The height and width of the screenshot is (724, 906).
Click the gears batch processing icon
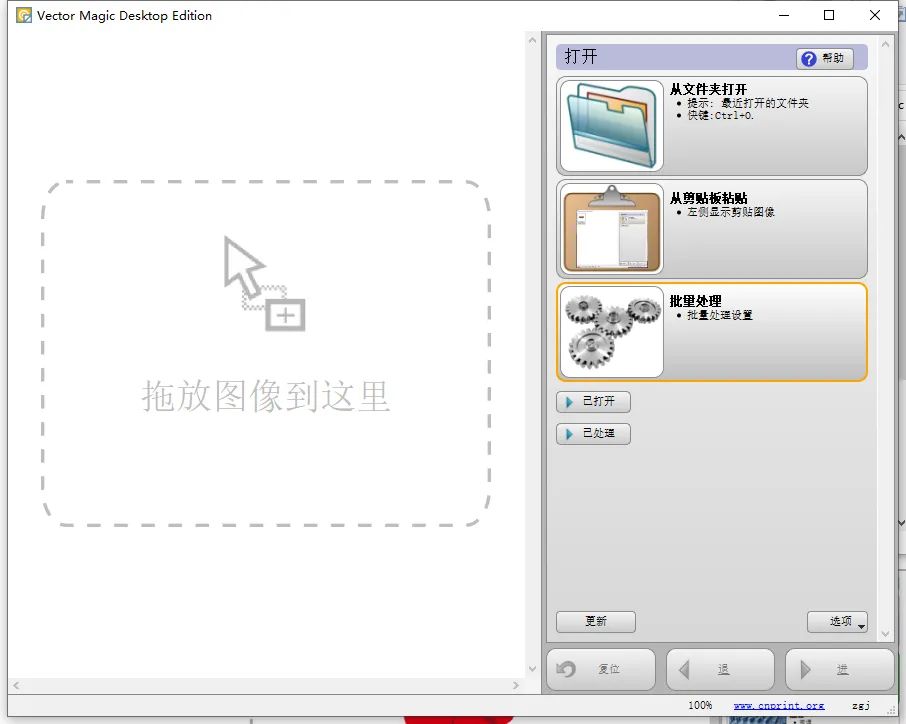(x=612, y=332)
